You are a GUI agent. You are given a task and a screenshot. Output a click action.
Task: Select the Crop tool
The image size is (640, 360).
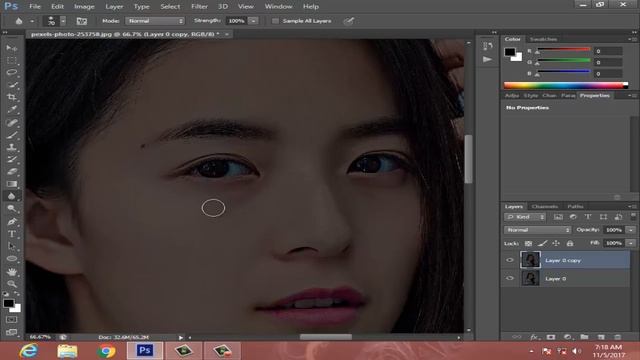11,97
